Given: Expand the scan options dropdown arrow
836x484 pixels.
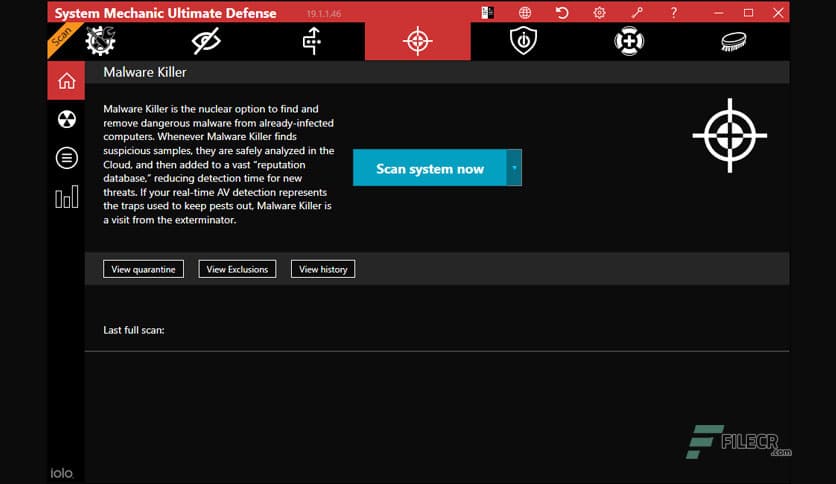Looking at the screenshot, I should coord(514,168).
